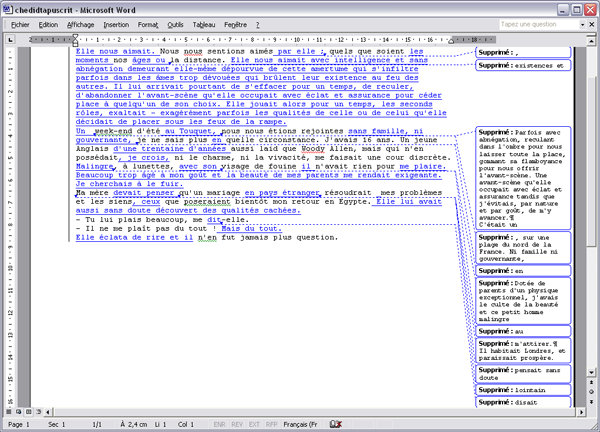Image resolution: width=600 pixels, height=432 pixels.
Task: Open the Affichage menu
Action: (x=80, y=25)
